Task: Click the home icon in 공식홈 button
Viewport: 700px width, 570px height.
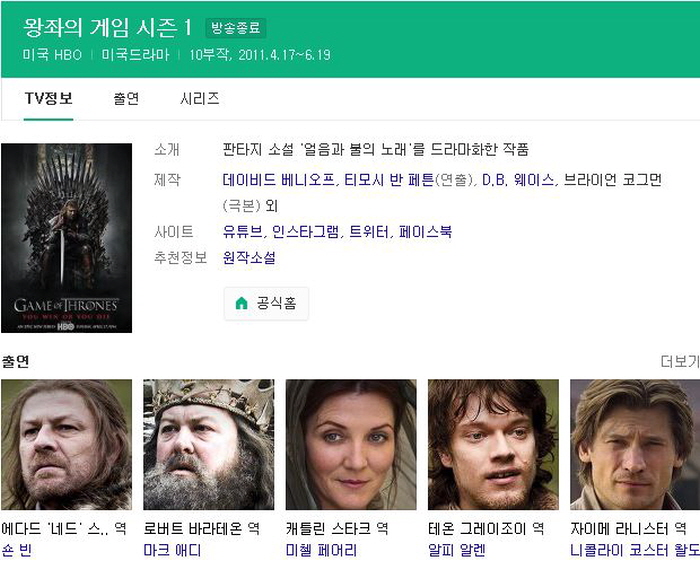Action: [241, 303]
